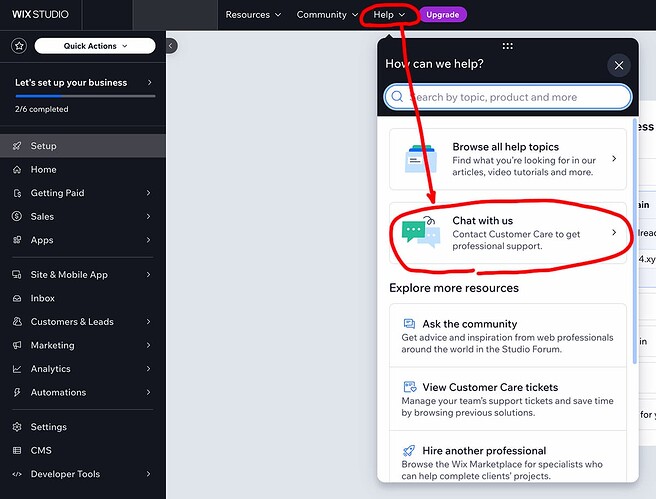Click the Browse all help topics arrow
Screen dimensions: 656x499
(x=614, y=159)
